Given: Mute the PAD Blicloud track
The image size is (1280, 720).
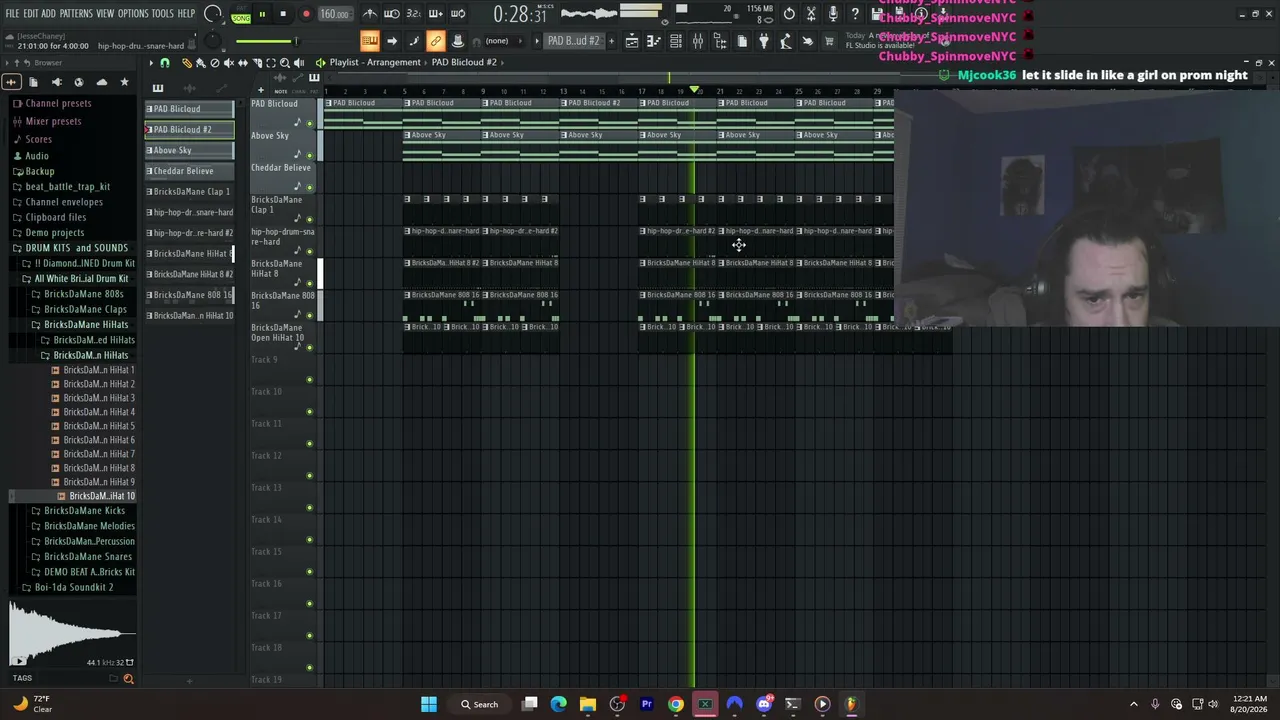Looking at the screenshot, I should (309, 124).
